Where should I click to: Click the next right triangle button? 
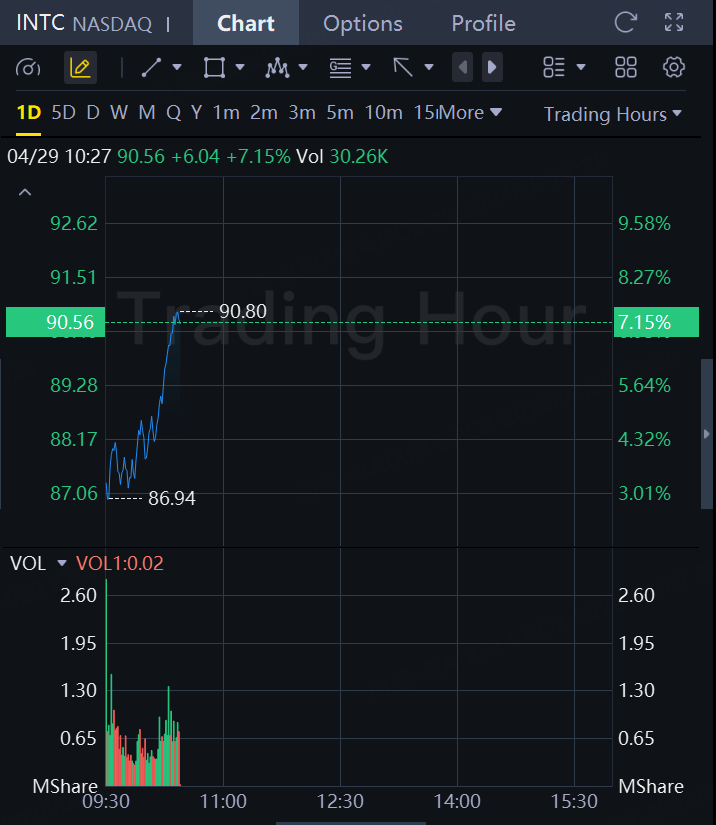point(492,67)
